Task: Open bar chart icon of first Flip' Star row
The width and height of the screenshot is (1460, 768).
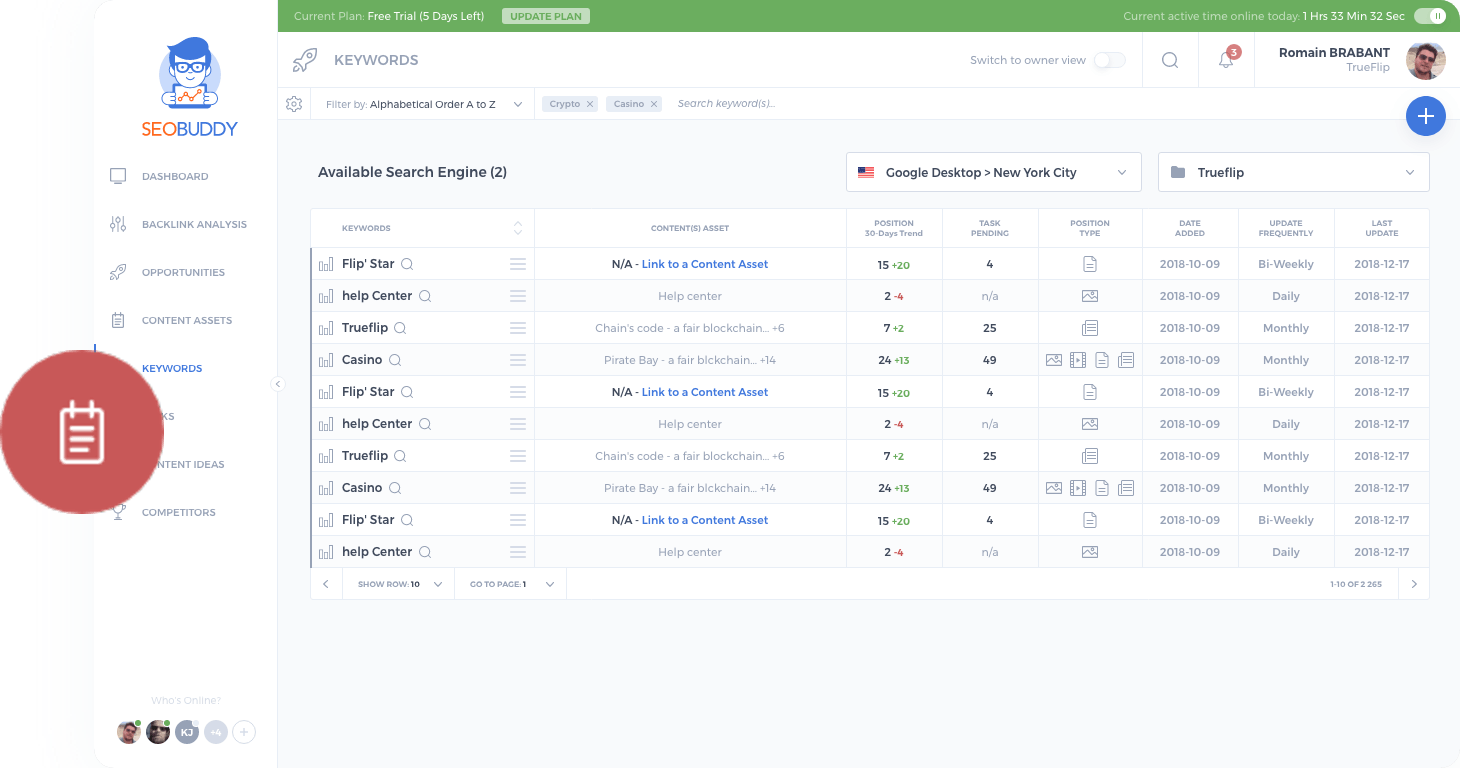Action: tap(326, 264)
